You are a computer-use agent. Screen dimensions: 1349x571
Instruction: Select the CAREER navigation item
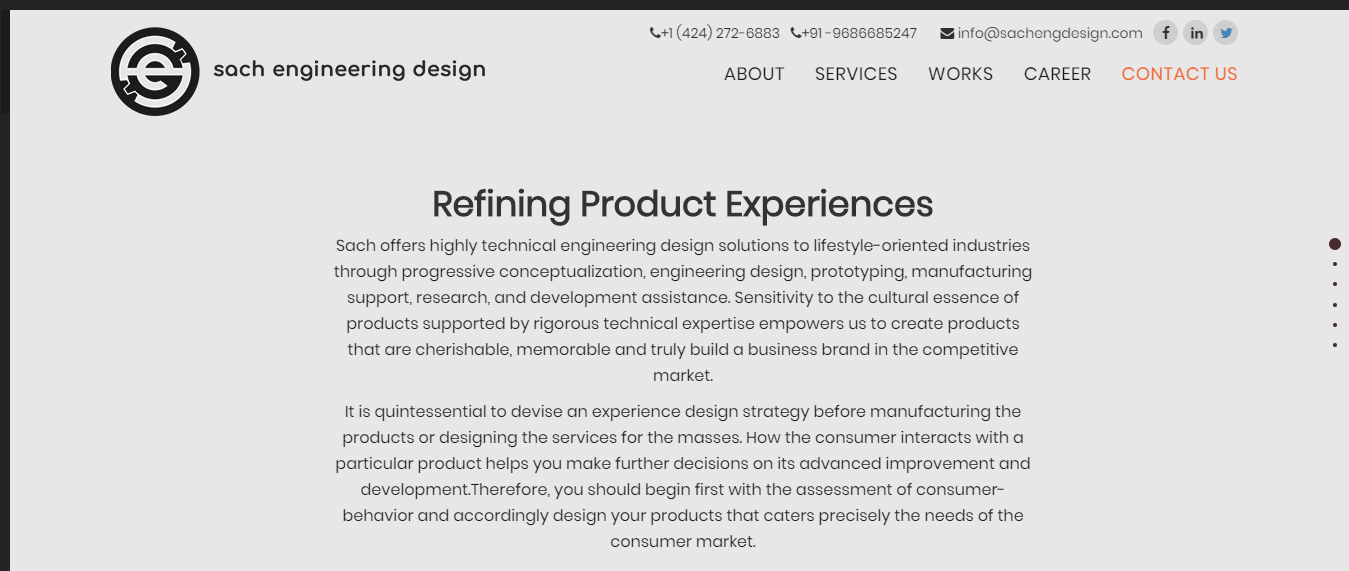[1057, 74]
